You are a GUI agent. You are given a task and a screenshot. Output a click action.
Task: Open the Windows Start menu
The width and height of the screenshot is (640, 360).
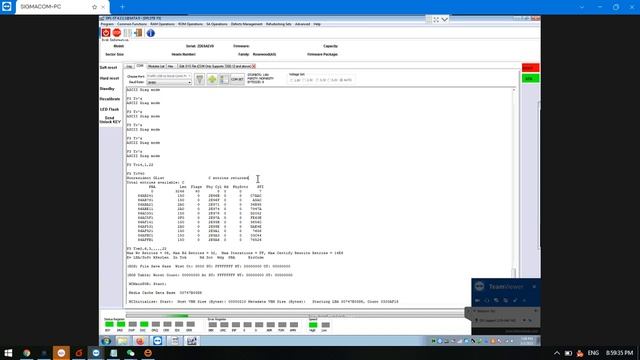point(8,353)
